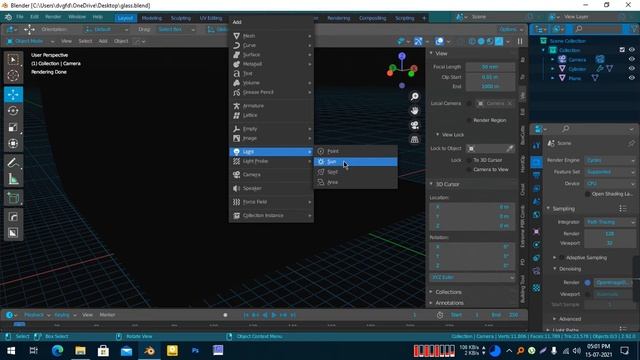Select the Cursor tool

(x=13, y=76)
